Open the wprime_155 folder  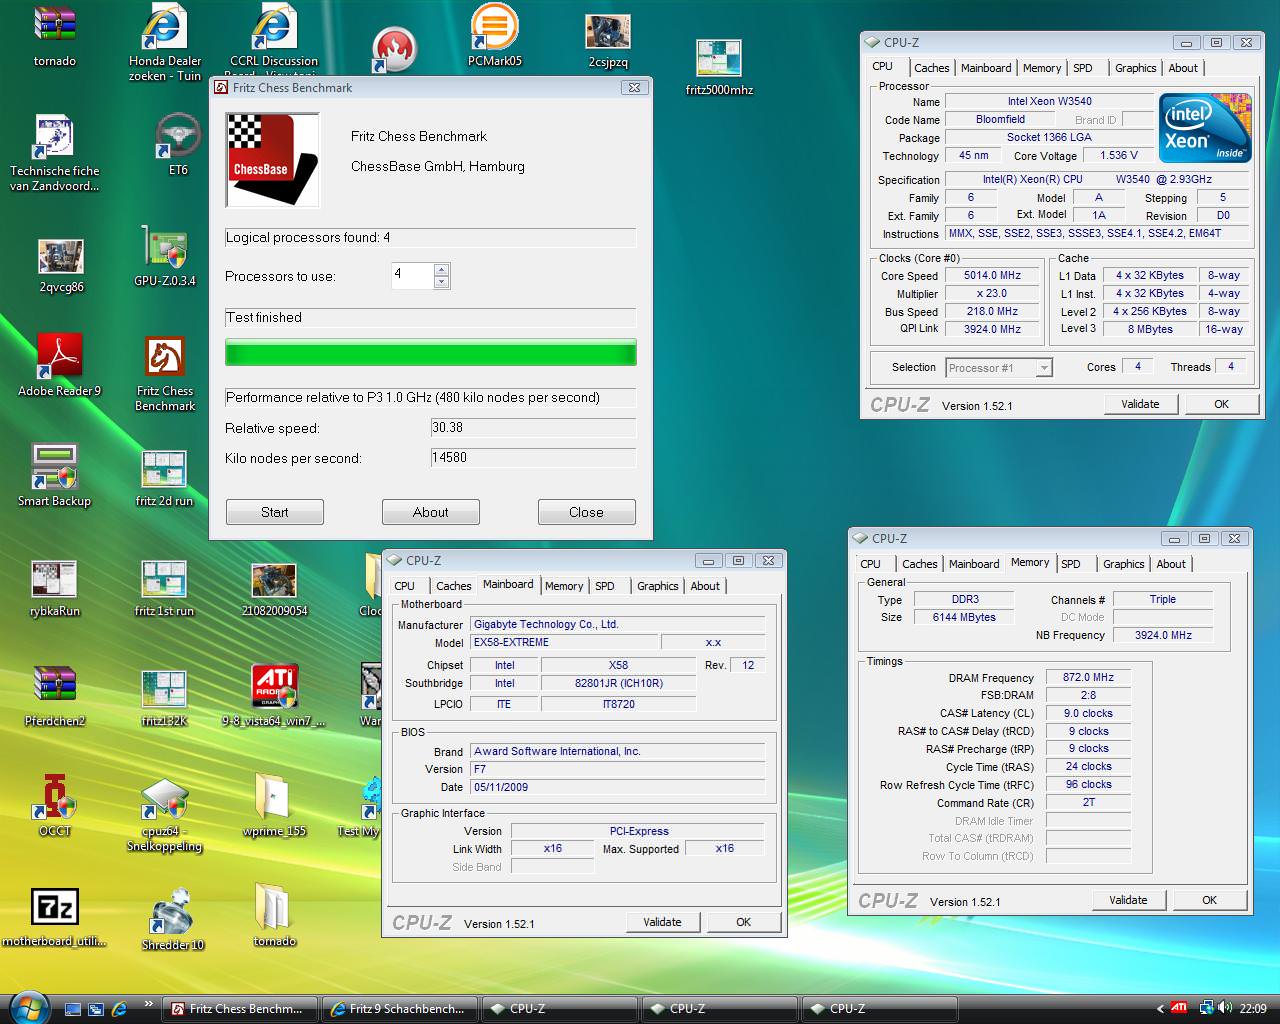point(274,806)
